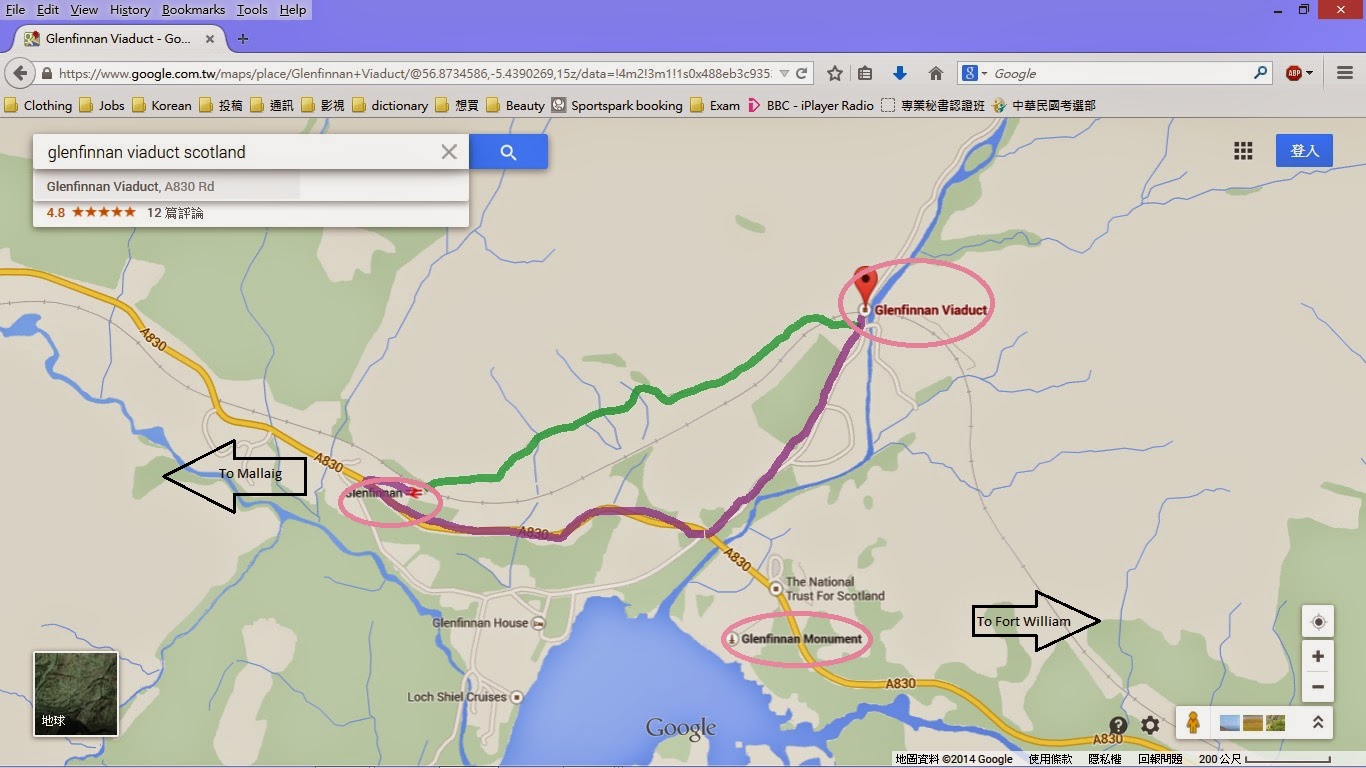Open the Korean bookmarks folder
Viewport: 1366px width, 768px height.
coord(162,105)
